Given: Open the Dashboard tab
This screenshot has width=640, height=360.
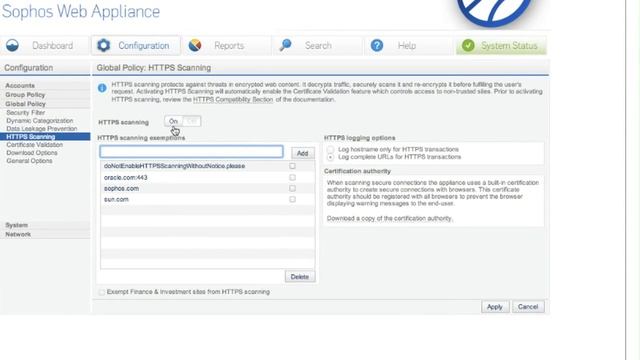Looking at the screenshot, I should pyautogui.click(x=44, y=45).
